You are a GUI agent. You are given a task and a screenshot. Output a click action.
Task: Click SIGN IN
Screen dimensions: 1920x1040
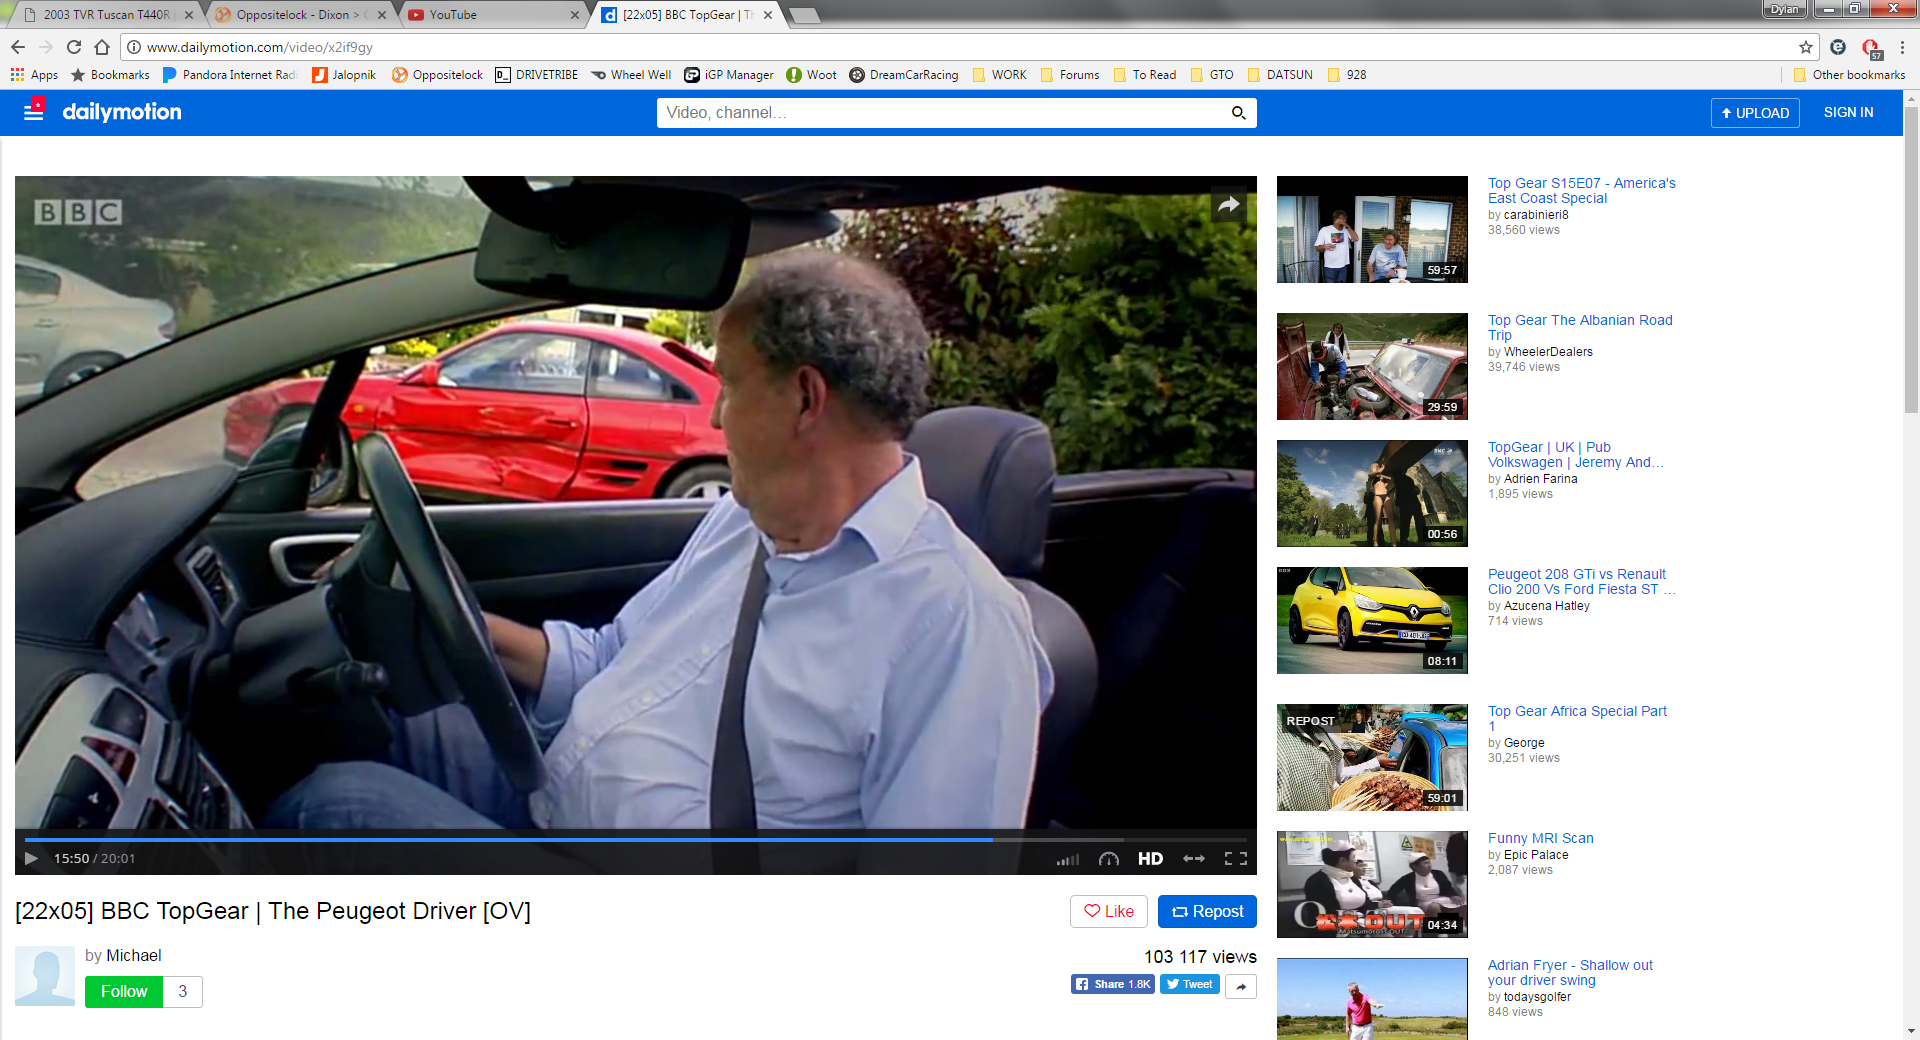[x=1848, y=113]
